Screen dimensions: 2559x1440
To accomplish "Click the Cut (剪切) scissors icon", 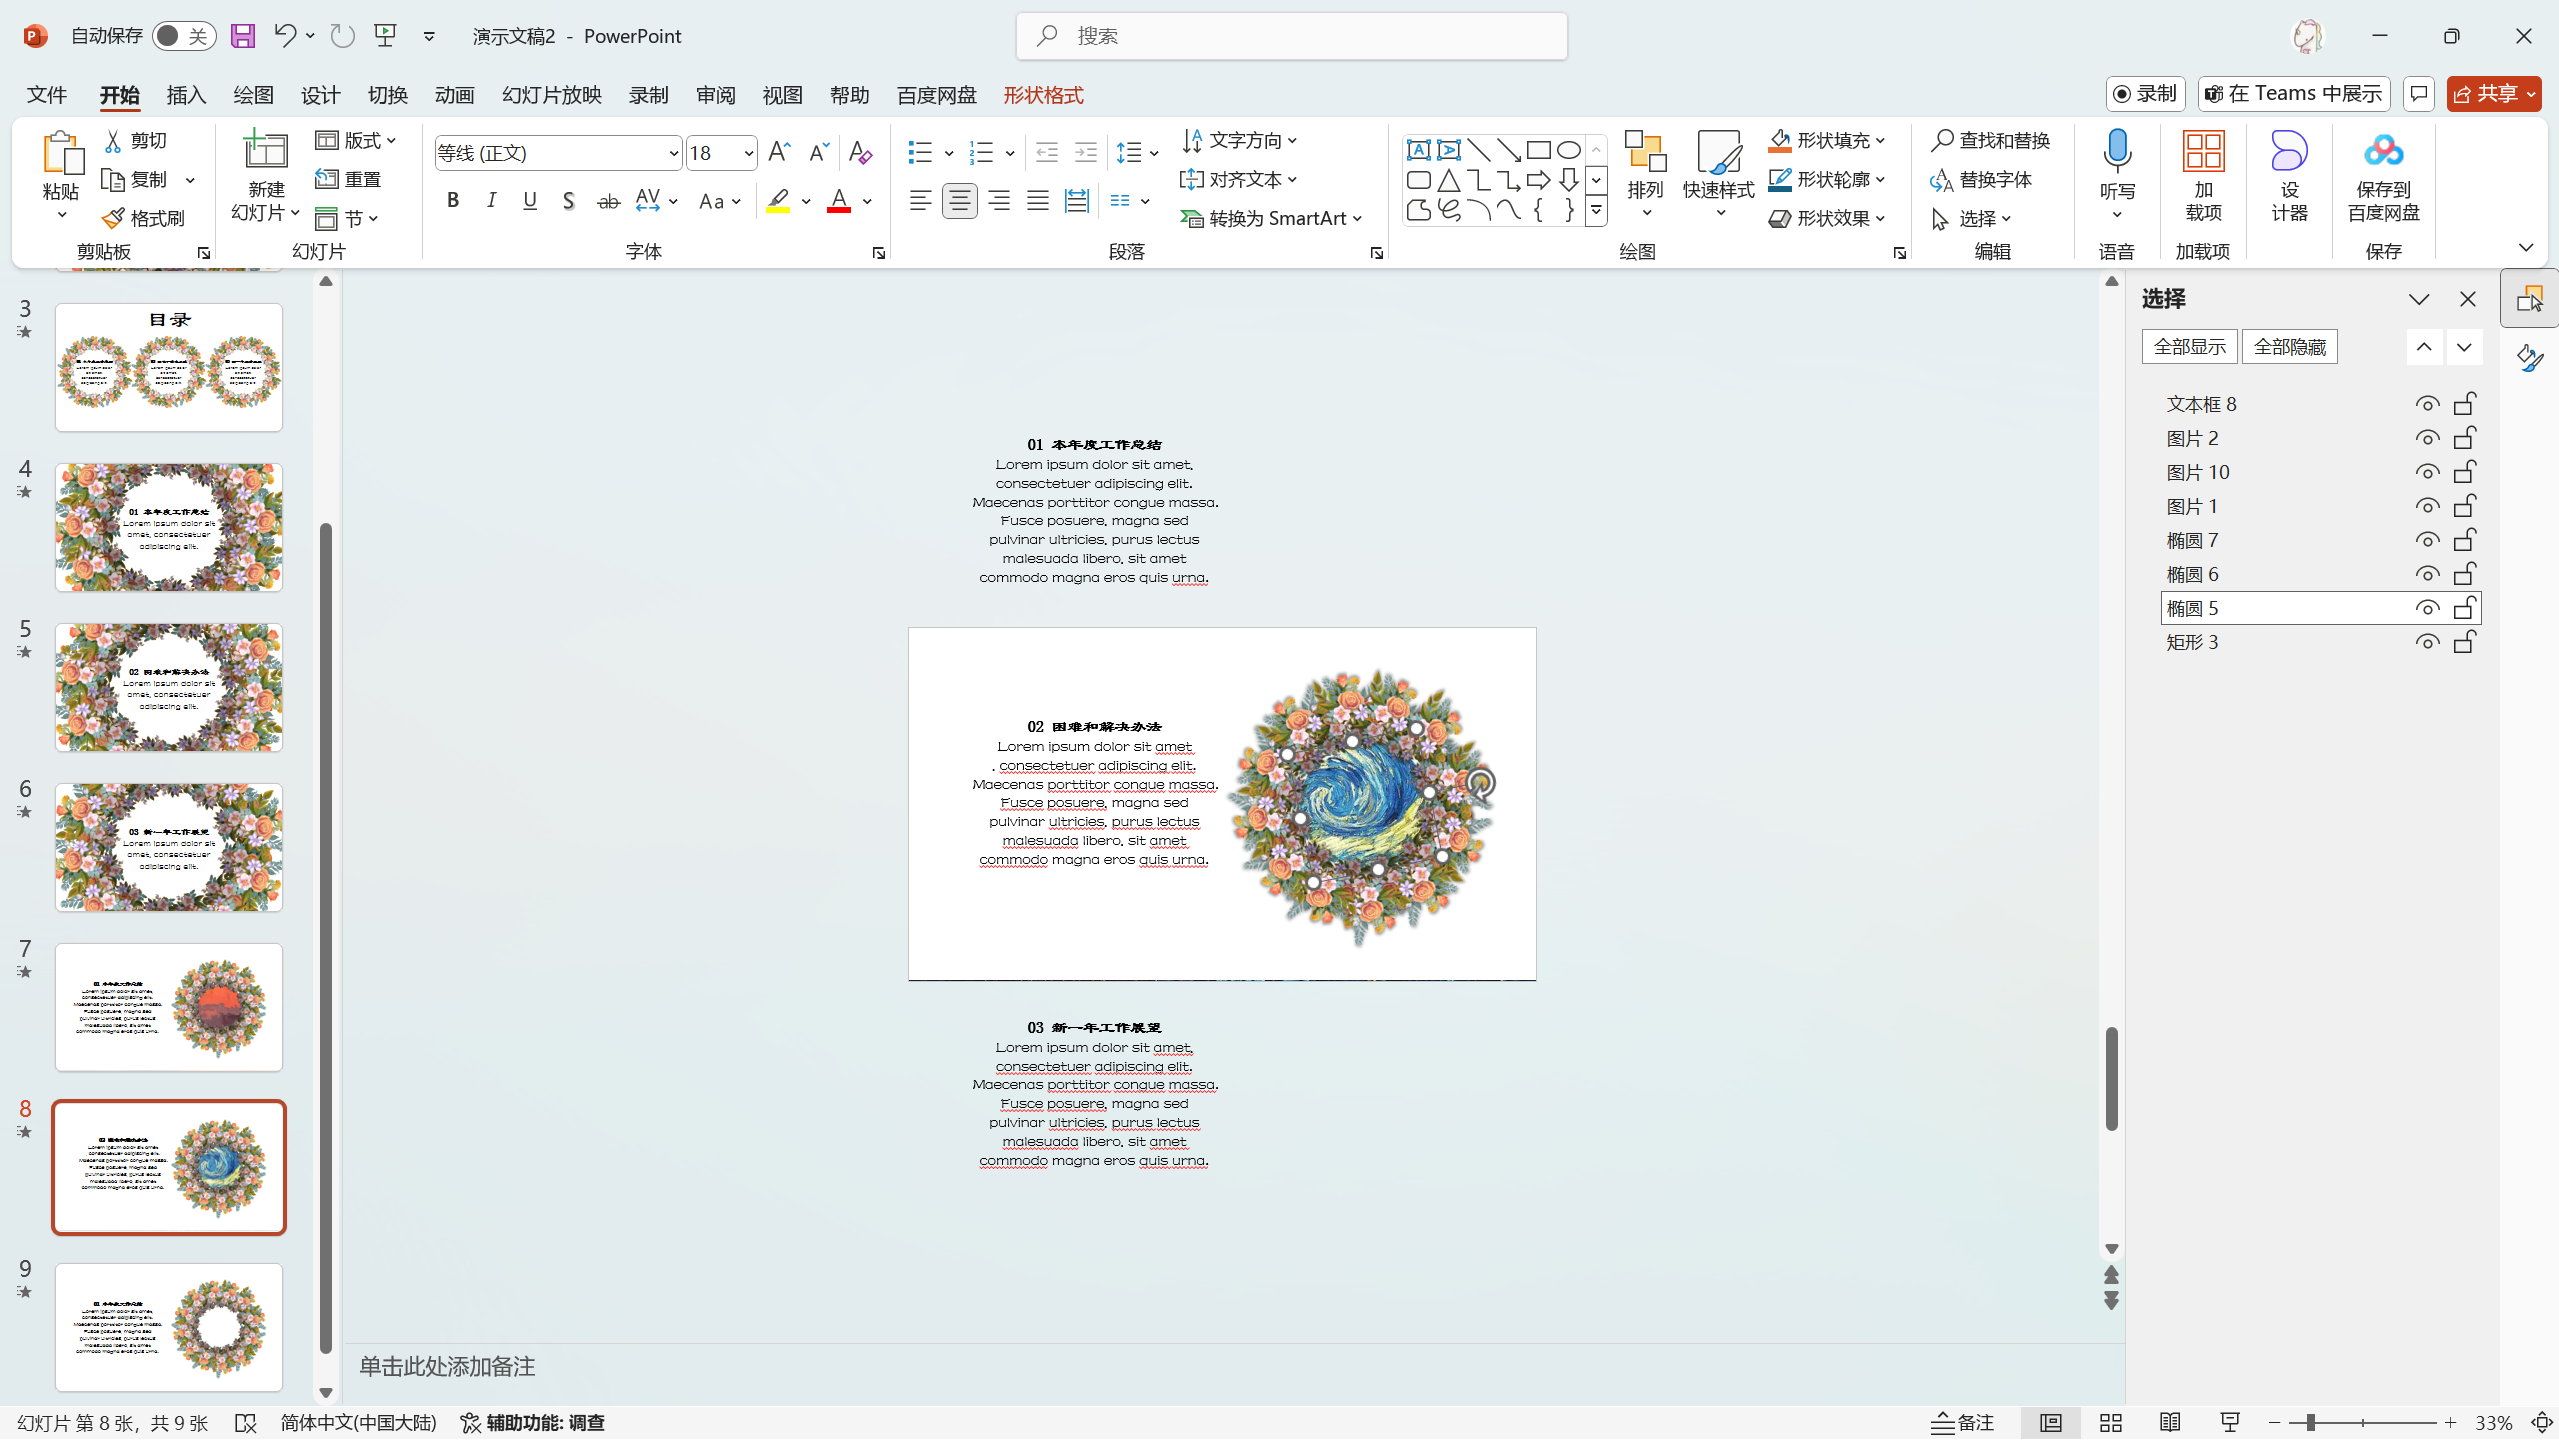I will click(114, 141).
